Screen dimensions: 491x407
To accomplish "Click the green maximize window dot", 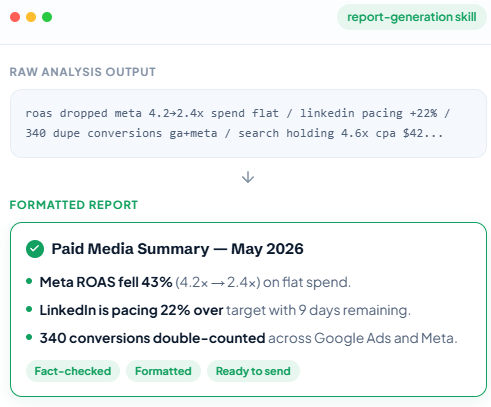I will [47, 17].
